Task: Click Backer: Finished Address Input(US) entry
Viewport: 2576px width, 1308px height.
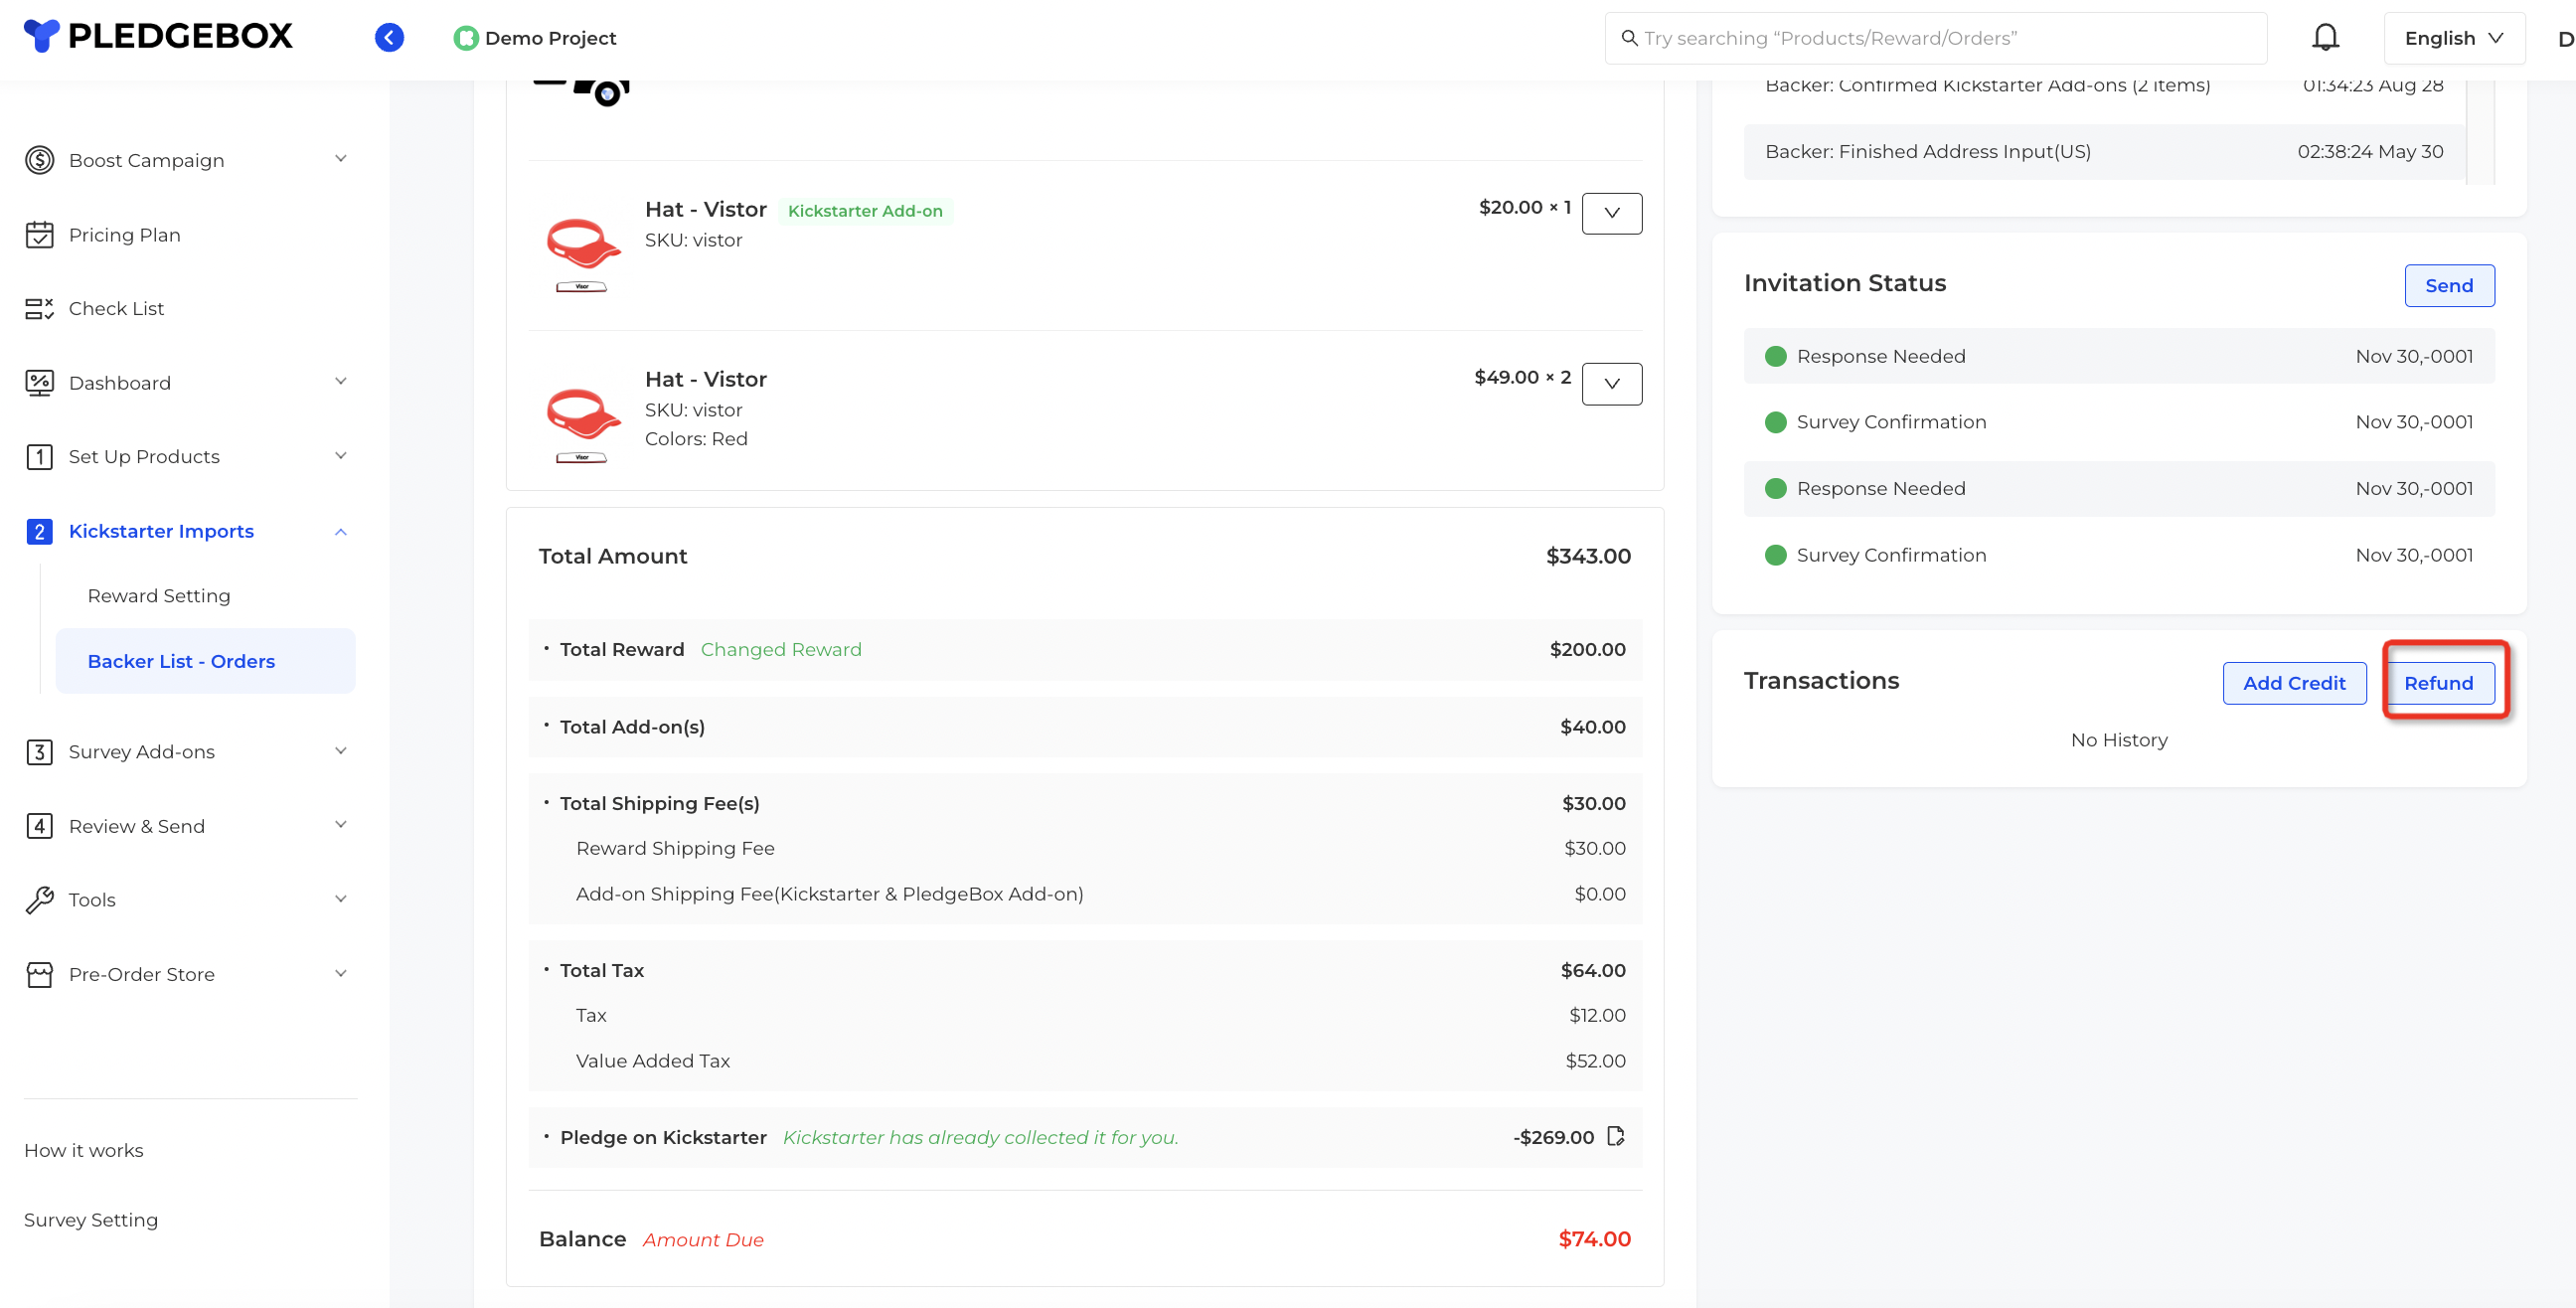Action: coord(2104,152)
